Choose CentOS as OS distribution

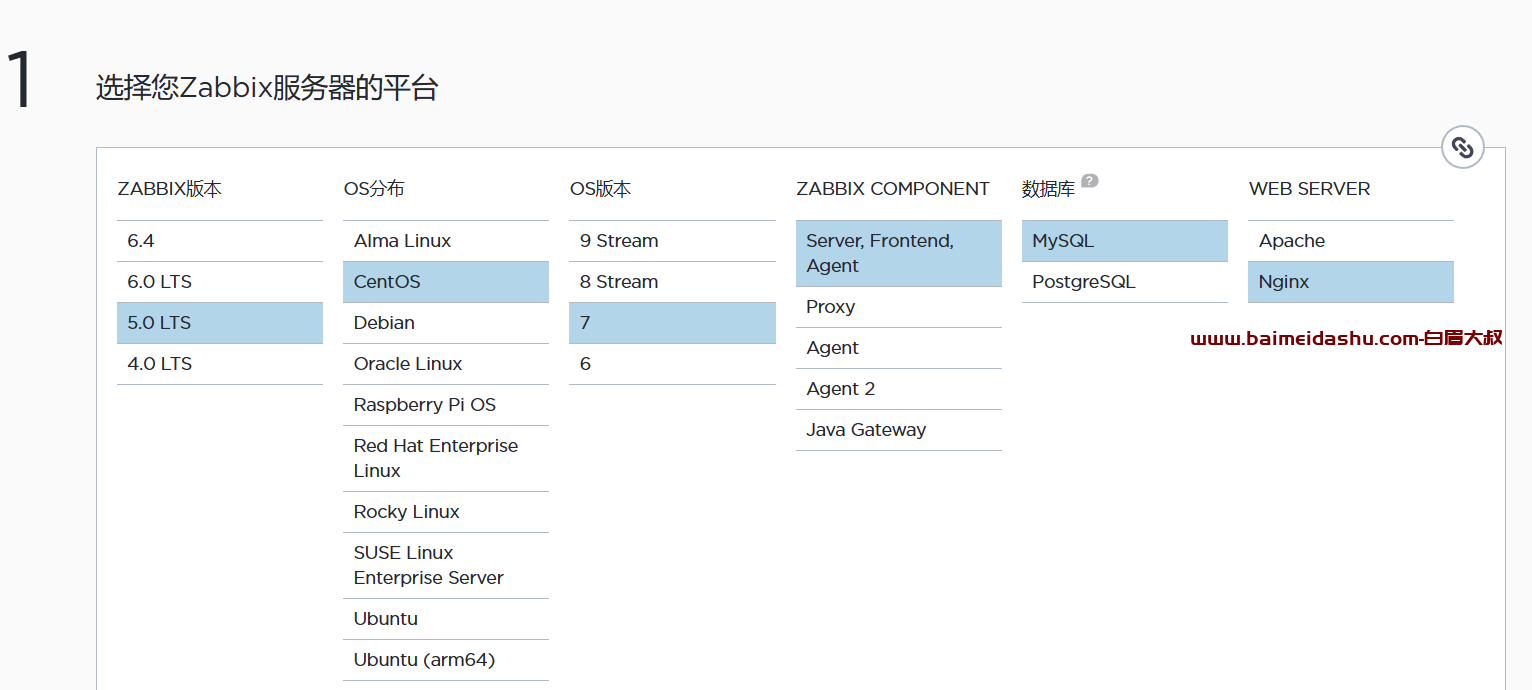[446, 282]
